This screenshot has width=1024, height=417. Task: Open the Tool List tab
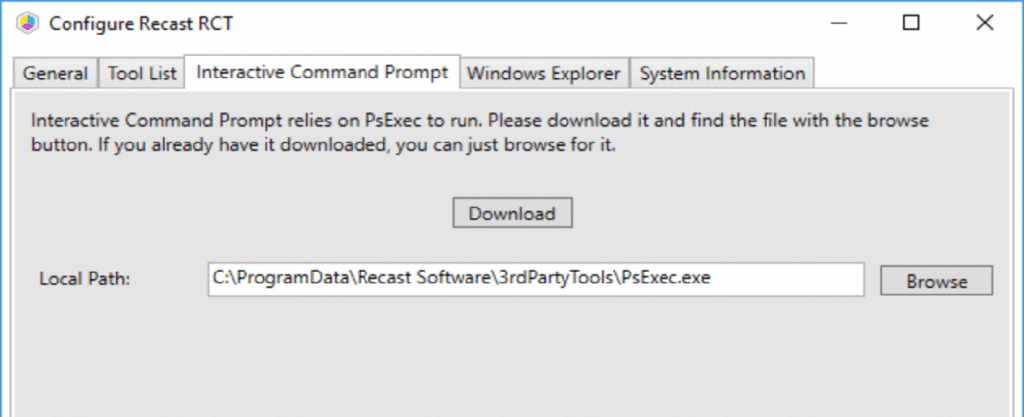click(x=142, y=73)
